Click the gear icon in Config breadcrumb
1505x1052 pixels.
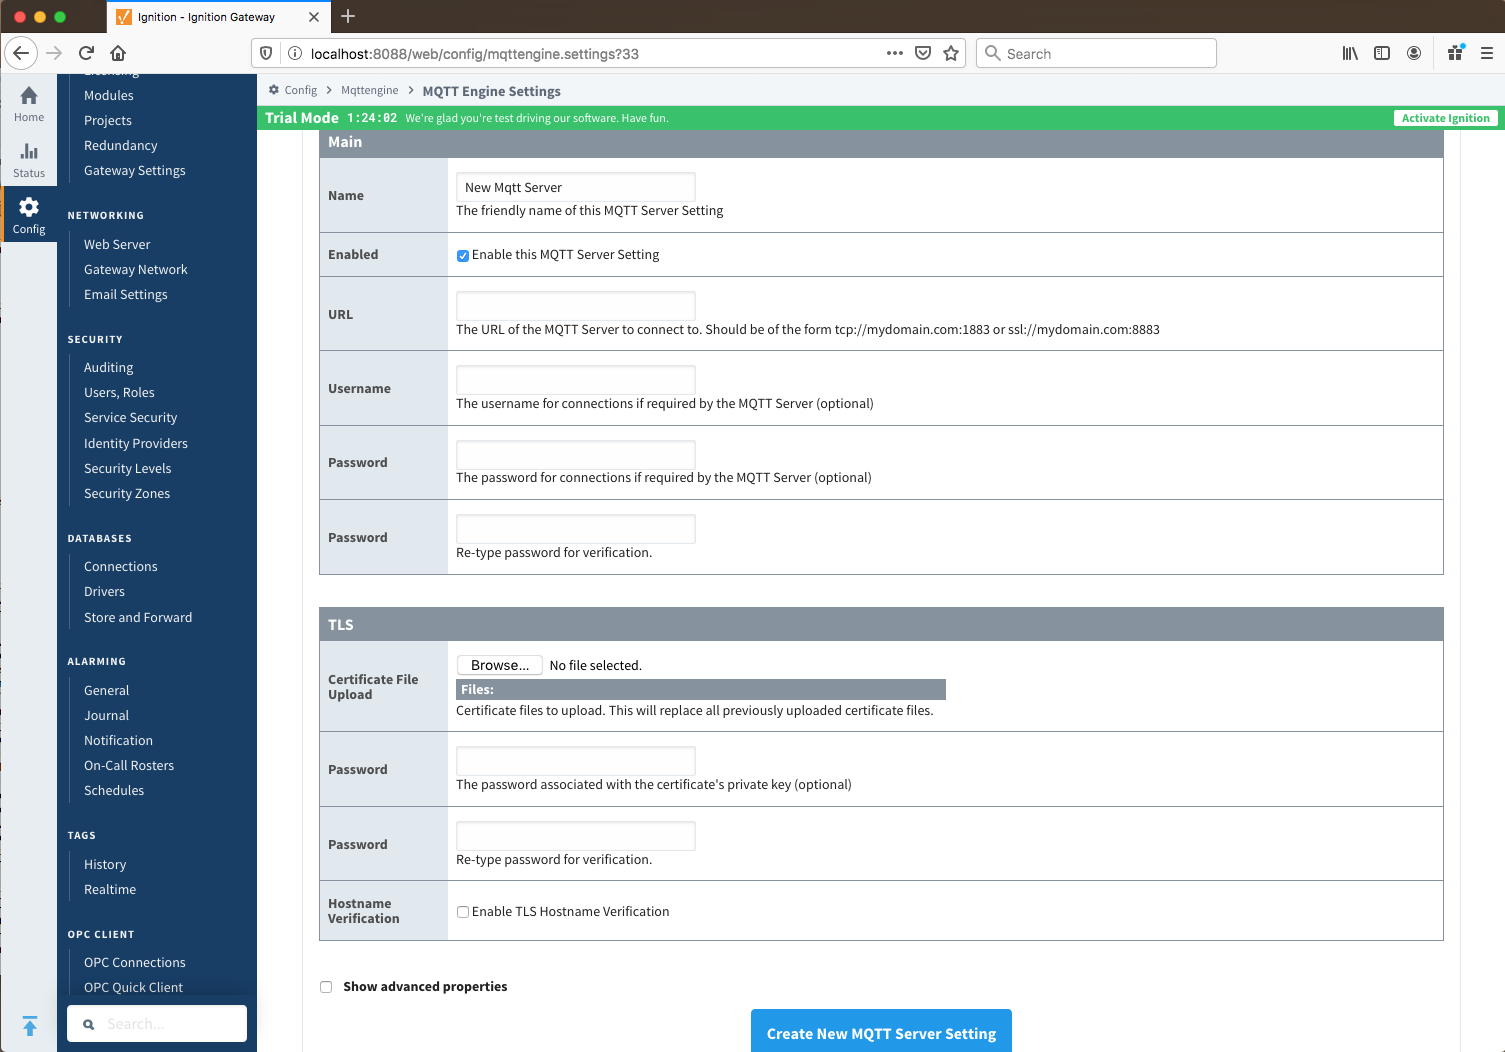(274, 90)
